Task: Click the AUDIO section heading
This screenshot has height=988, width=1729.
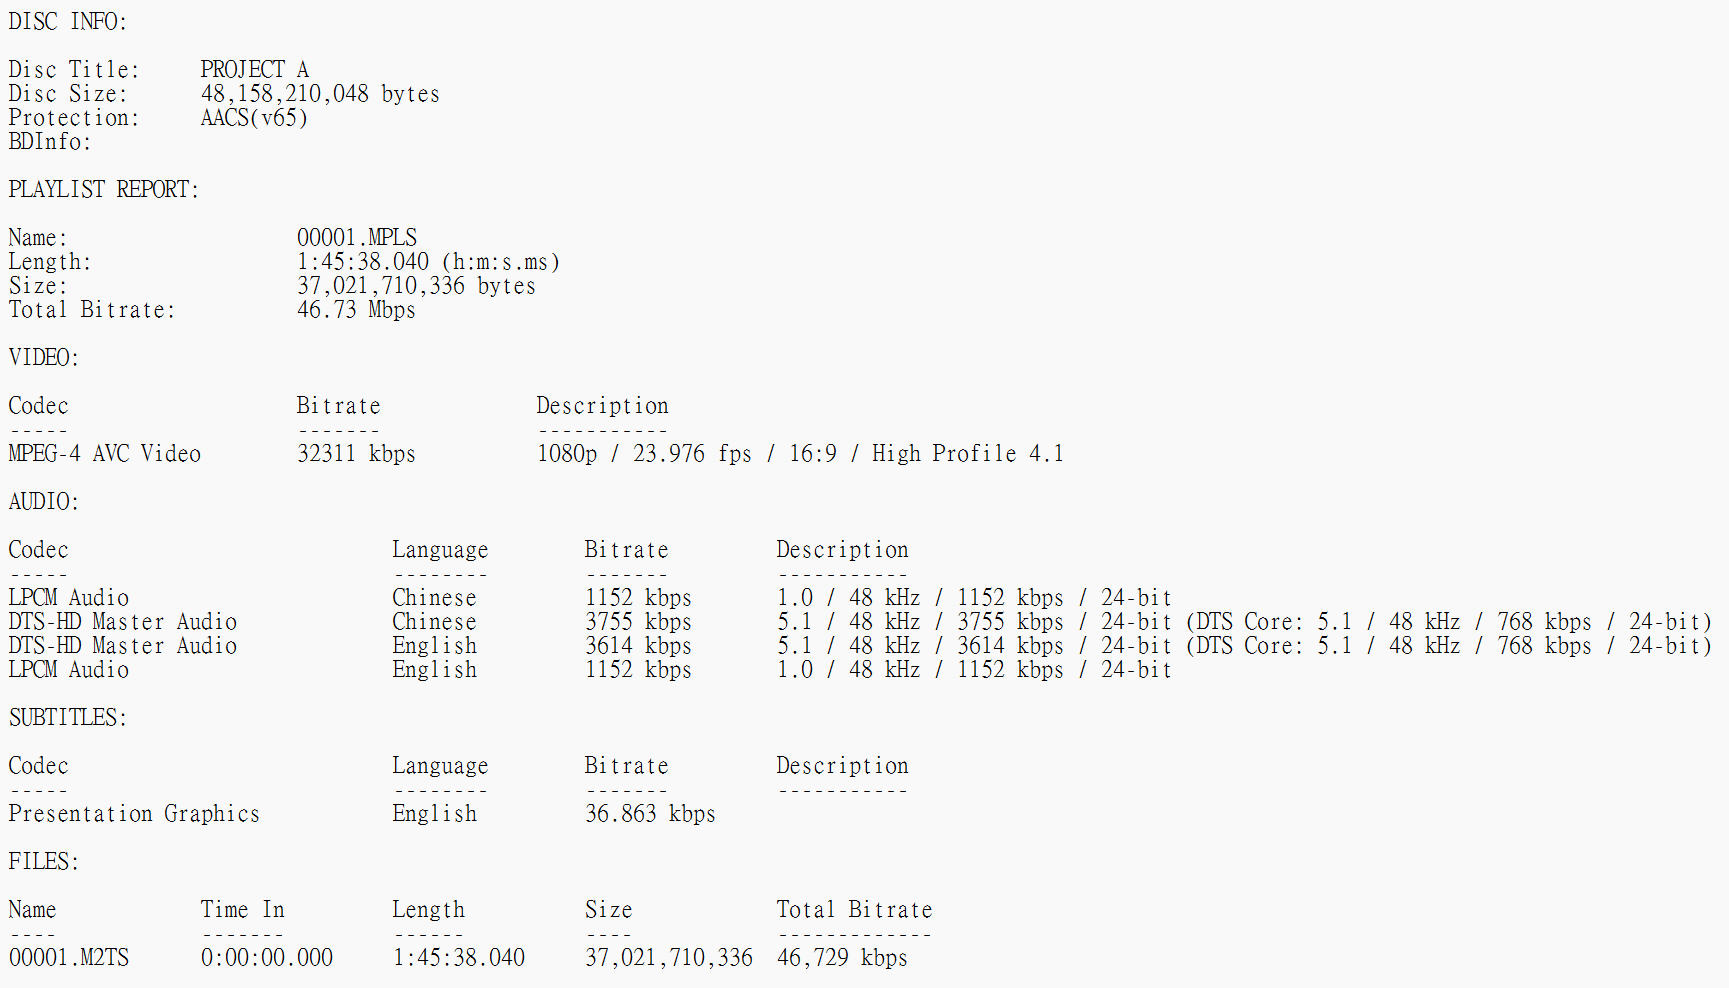Action: [x=43, y=501]
